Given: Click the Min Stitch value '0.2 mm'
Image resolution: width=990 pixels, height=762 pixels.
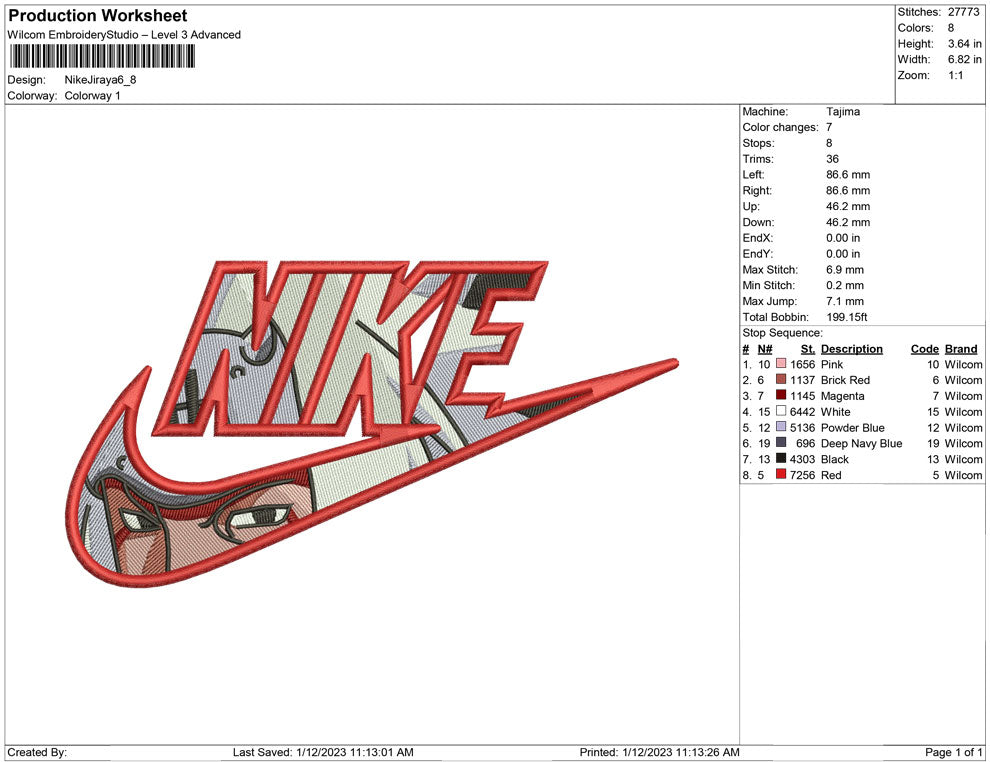Looking at the screenshot, I should point(845,285).
